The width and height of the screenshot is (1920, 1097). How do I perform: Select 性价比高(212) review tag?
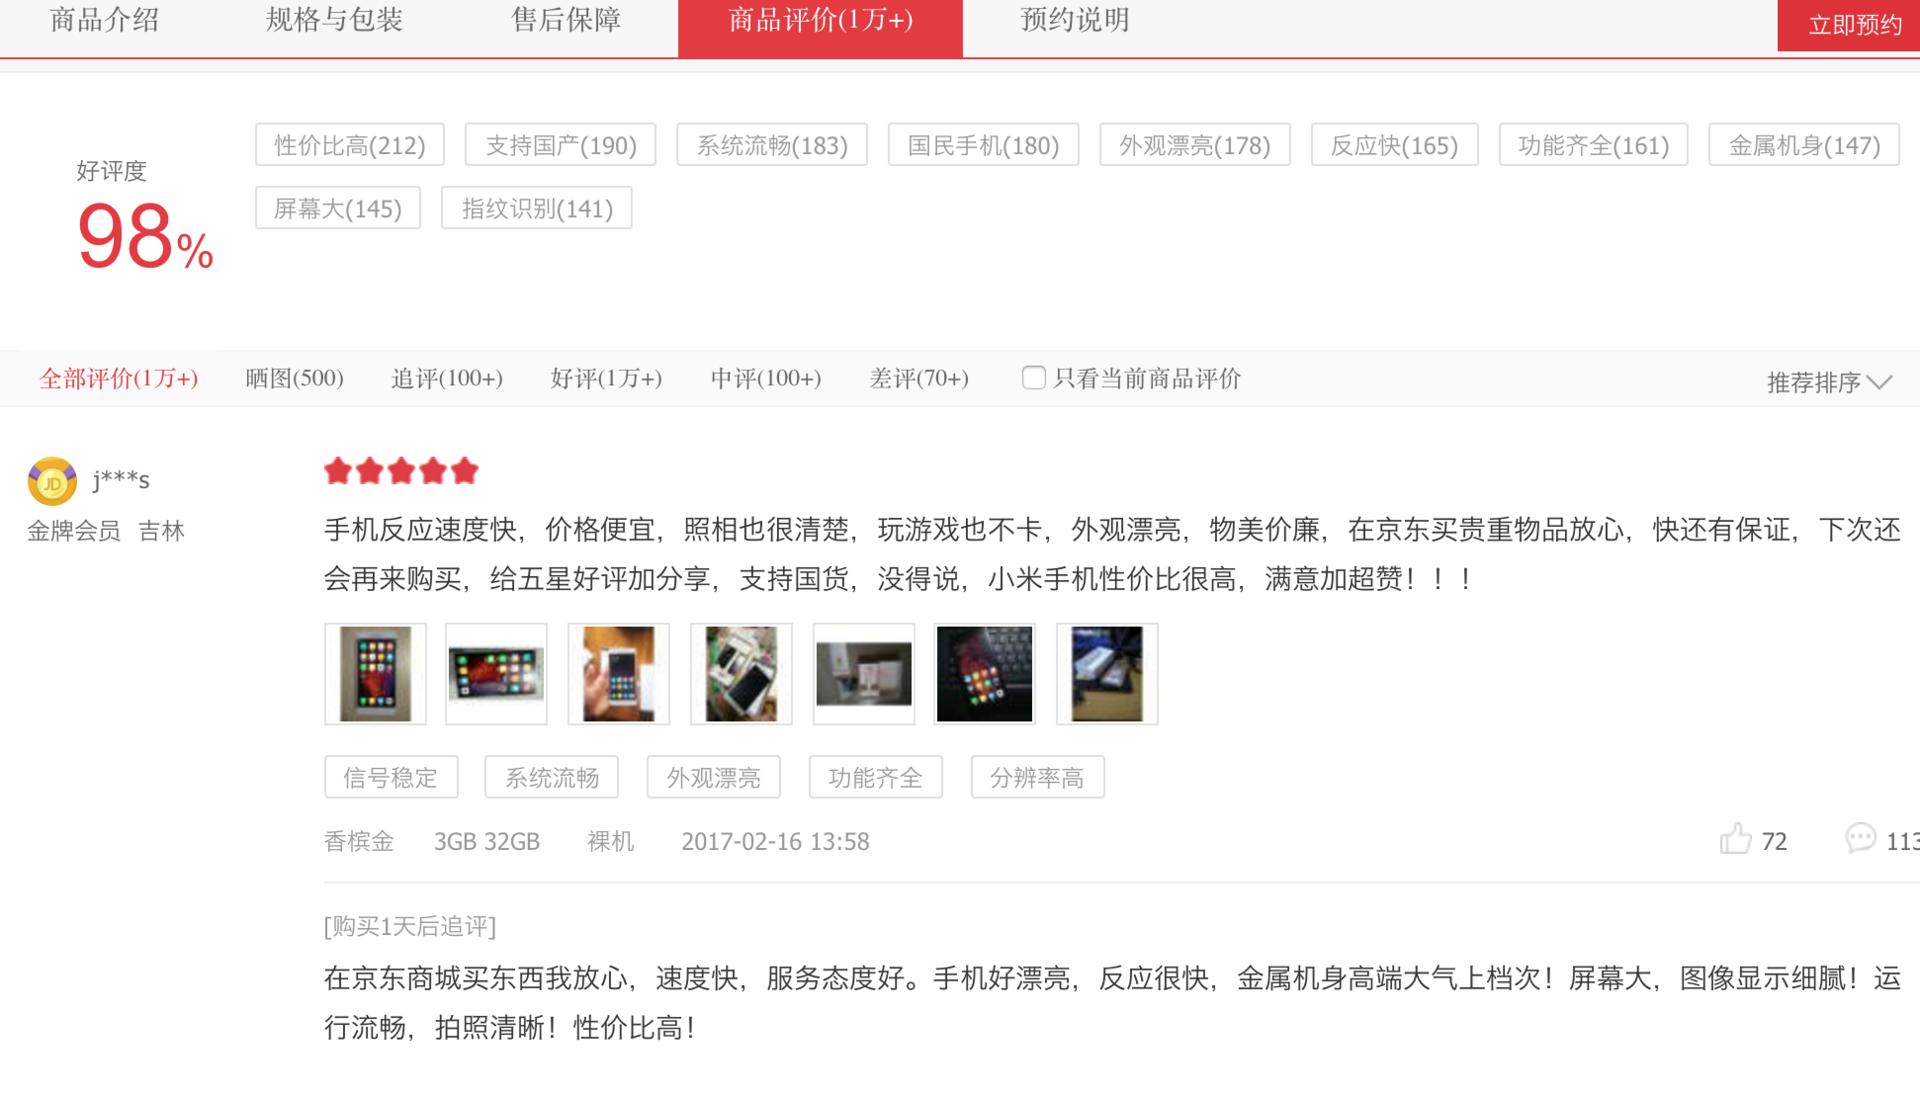pos(349,145)
